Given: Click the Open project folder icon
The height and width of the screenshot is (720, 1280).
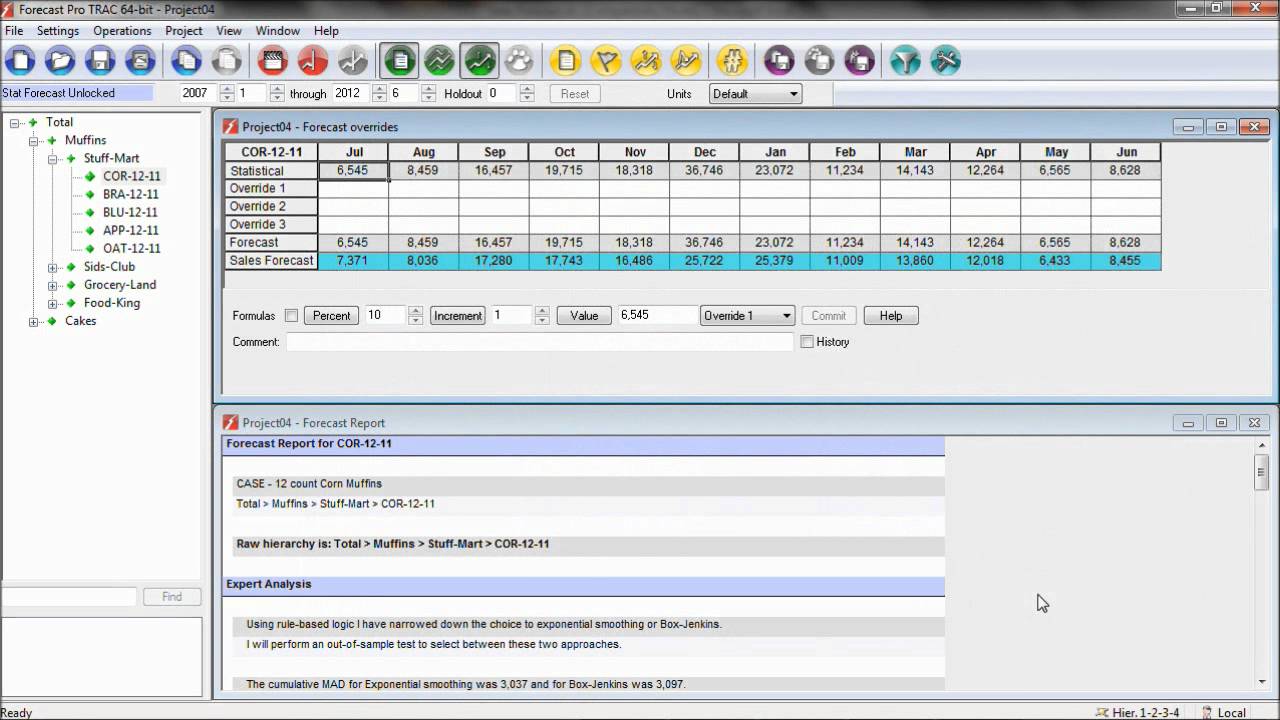Looking at the screenshot, I should tap(60, 61).
